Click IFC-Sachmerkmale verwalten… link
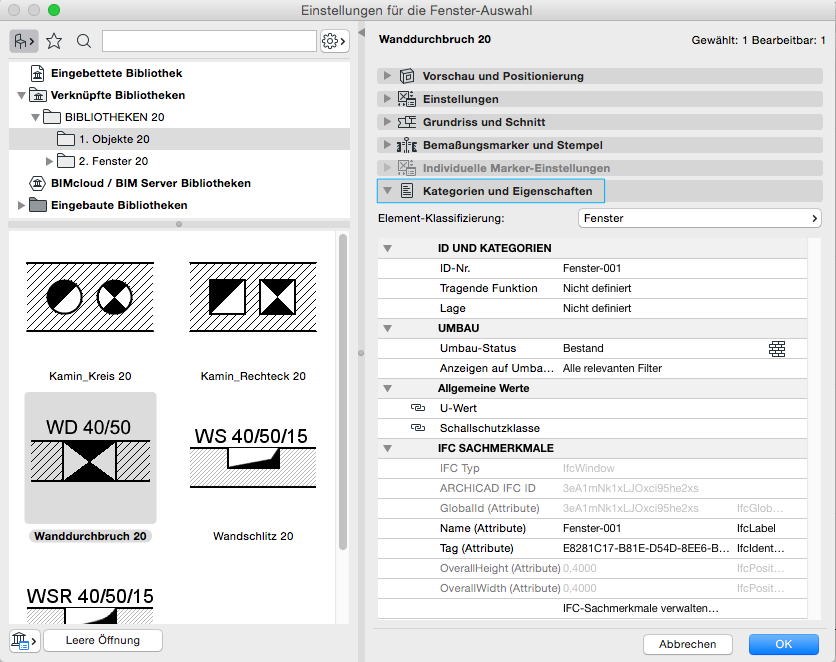 (x=640, y=608)
